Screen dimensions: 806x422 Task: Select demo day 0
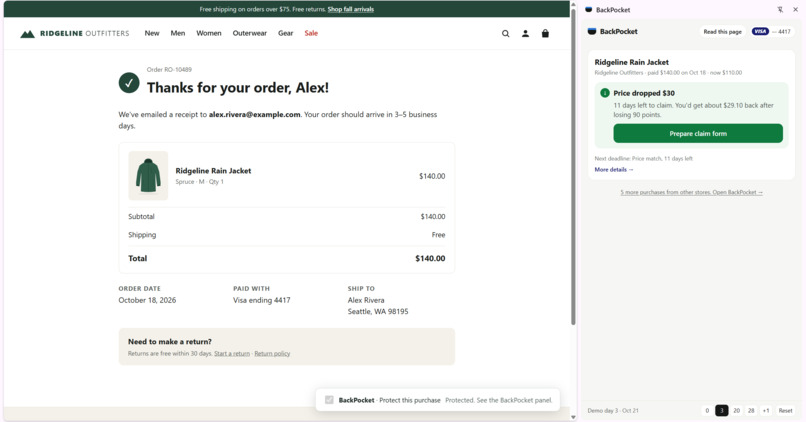[x=707, y=411]
